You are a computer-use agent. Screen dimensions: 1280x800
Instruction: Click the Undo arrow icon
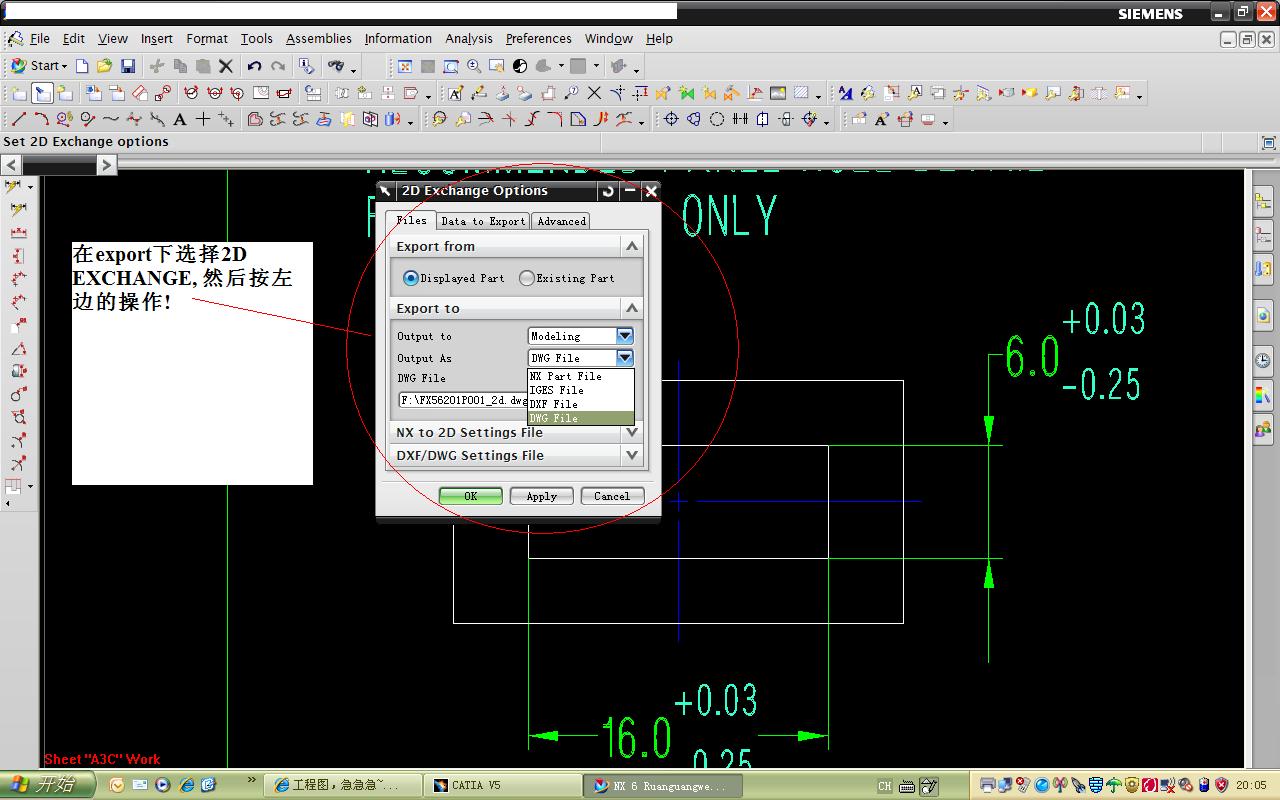coord(254,66)
